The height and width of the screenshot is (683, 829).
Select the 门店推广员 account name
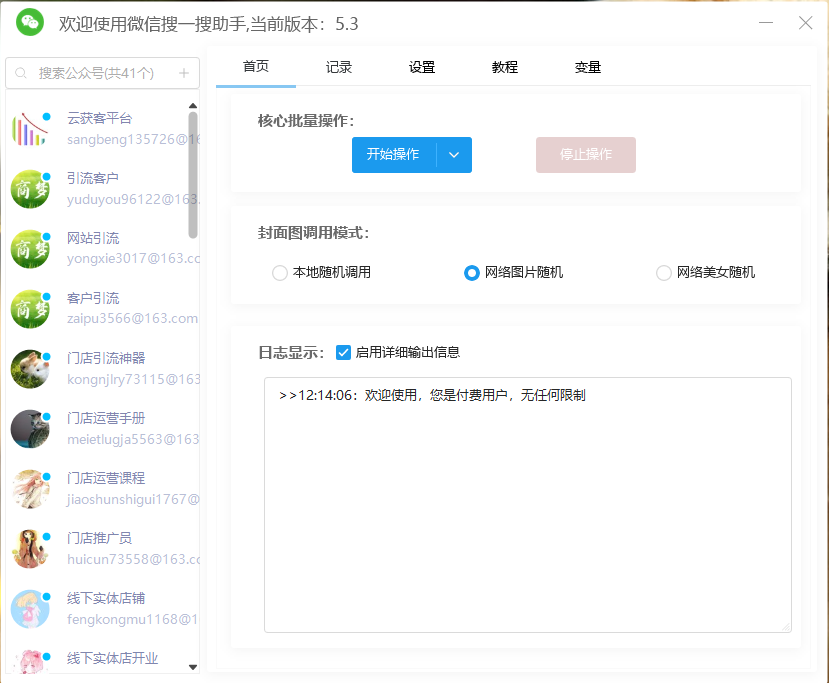click(x=99, y=538)
